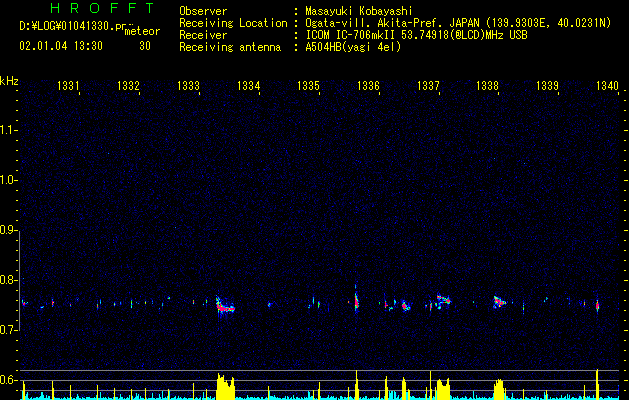Click the 1339 time marker
629x400 pixels.
(x=548, y=85)
